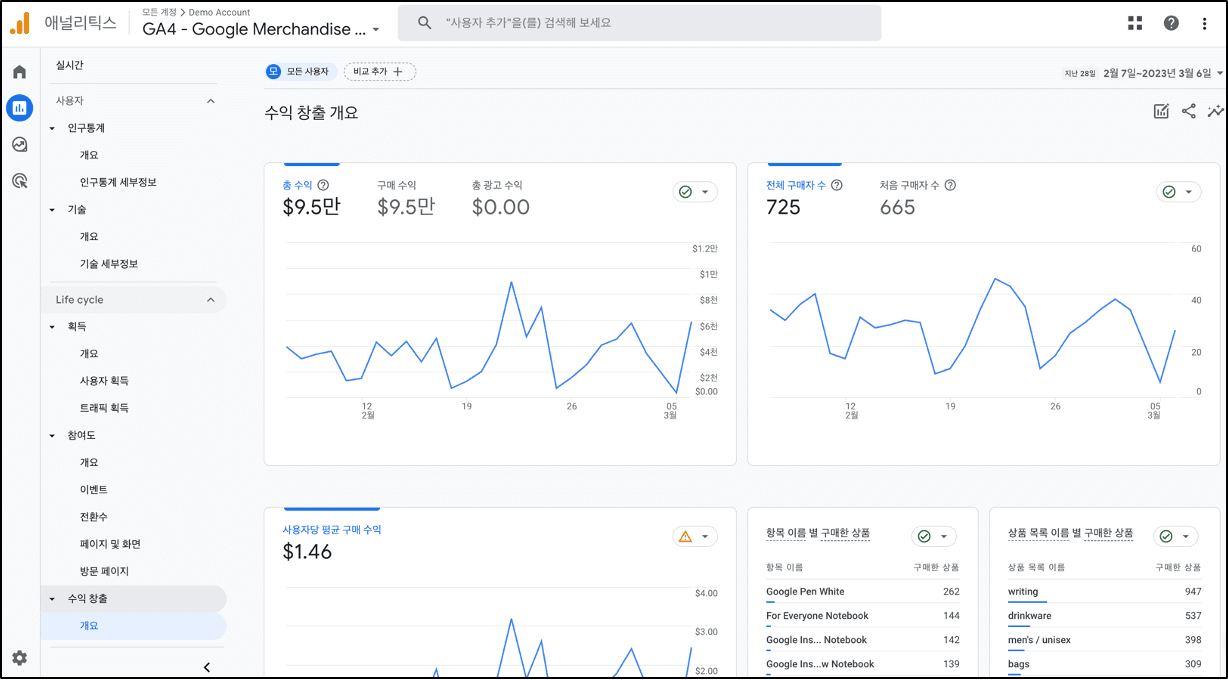Click help icon next to 처음 구매자 수
The height and width of the screenshot is (680, 1228).
[950, 185]
